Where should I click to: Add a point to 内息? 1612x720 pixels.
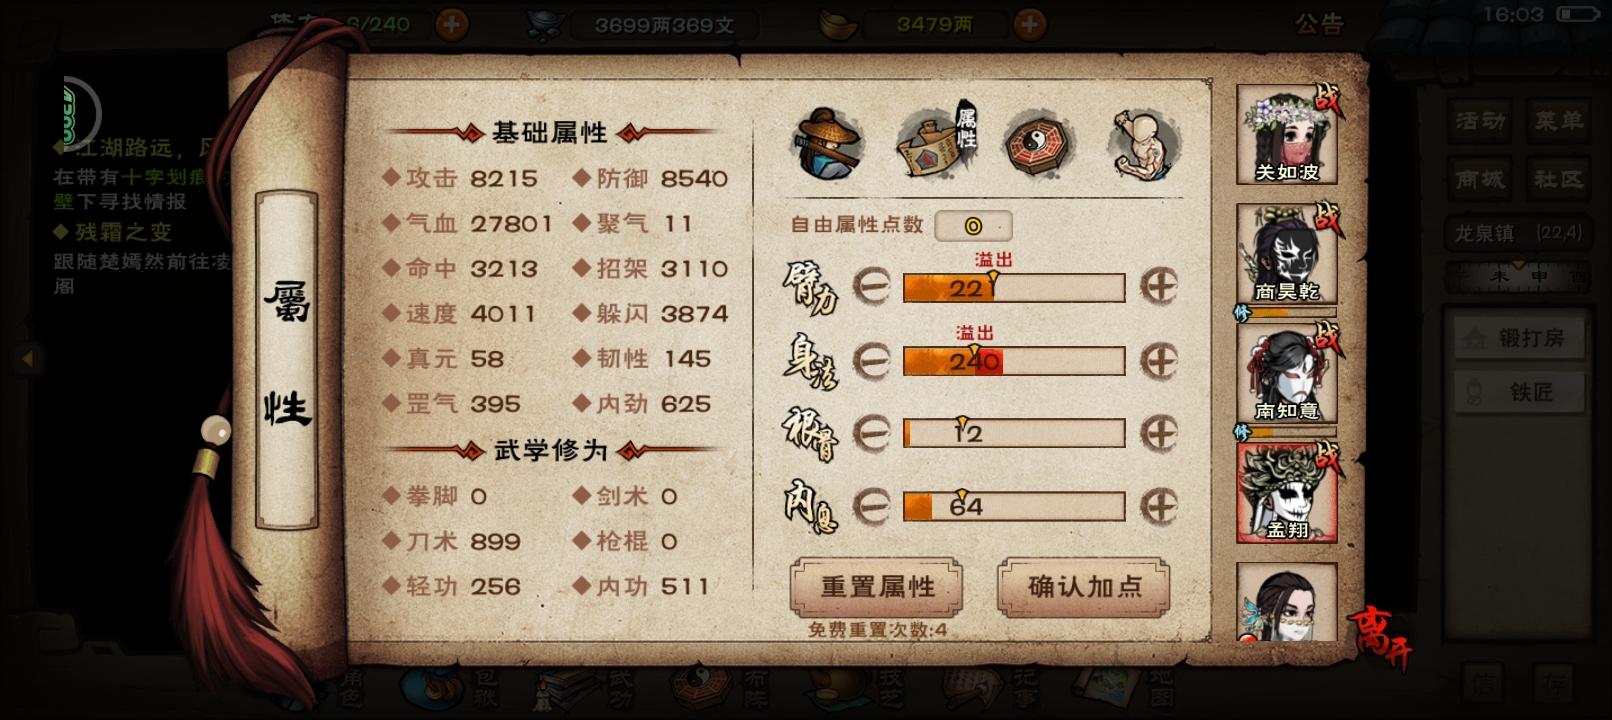coord(1159,506)
